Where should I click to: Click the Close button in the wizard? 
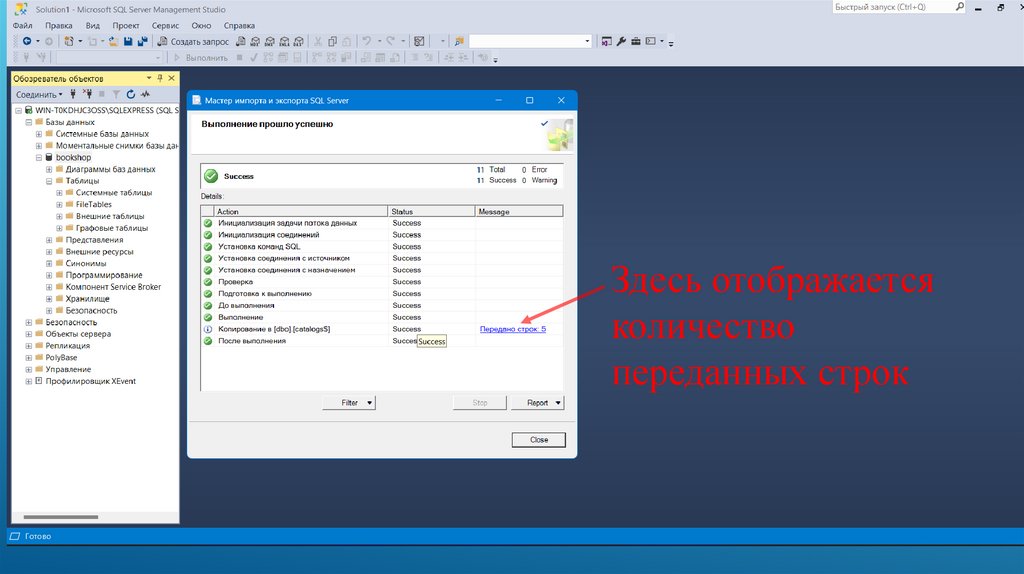click(x=539, y=440)
